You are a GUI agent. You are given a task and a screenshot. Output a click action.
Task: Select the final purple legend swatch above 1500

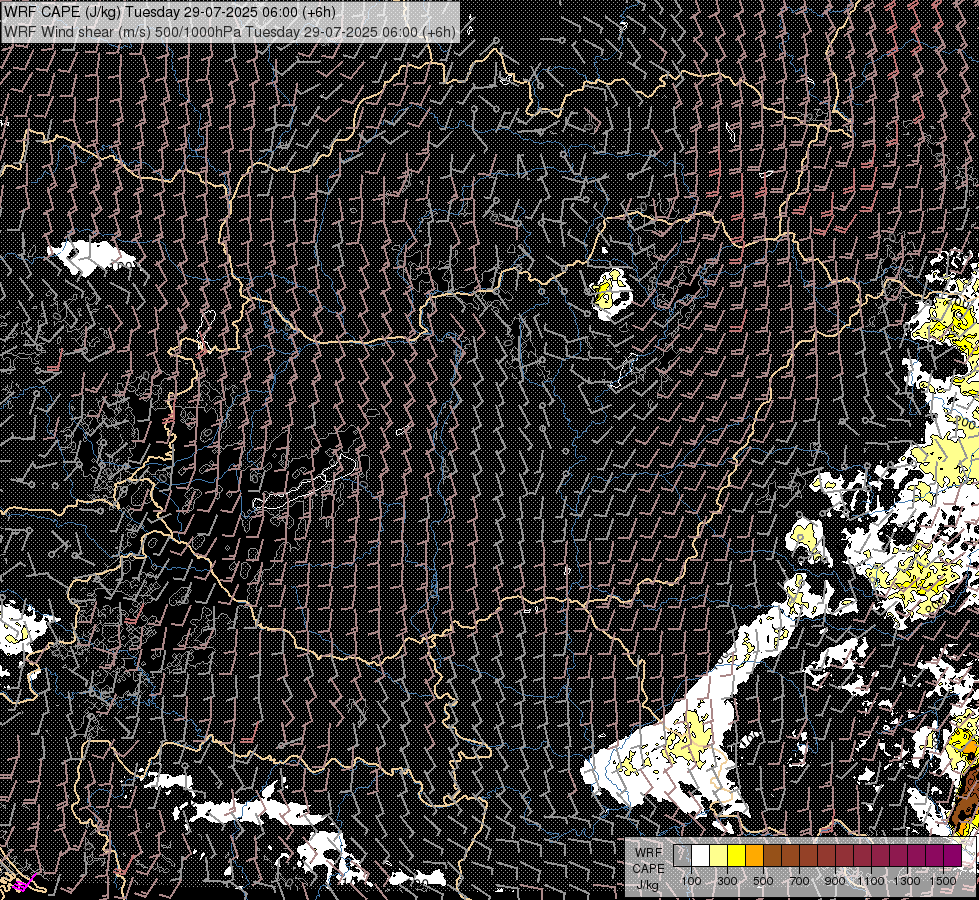pyautogui.click(x=953, y=855)
